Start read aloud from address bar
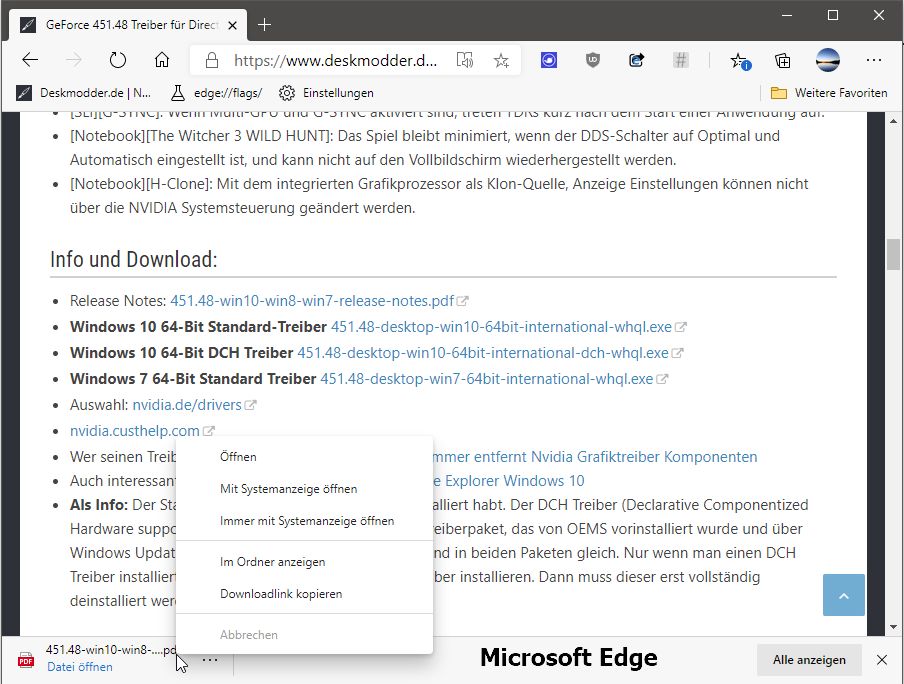 (465, 61)
